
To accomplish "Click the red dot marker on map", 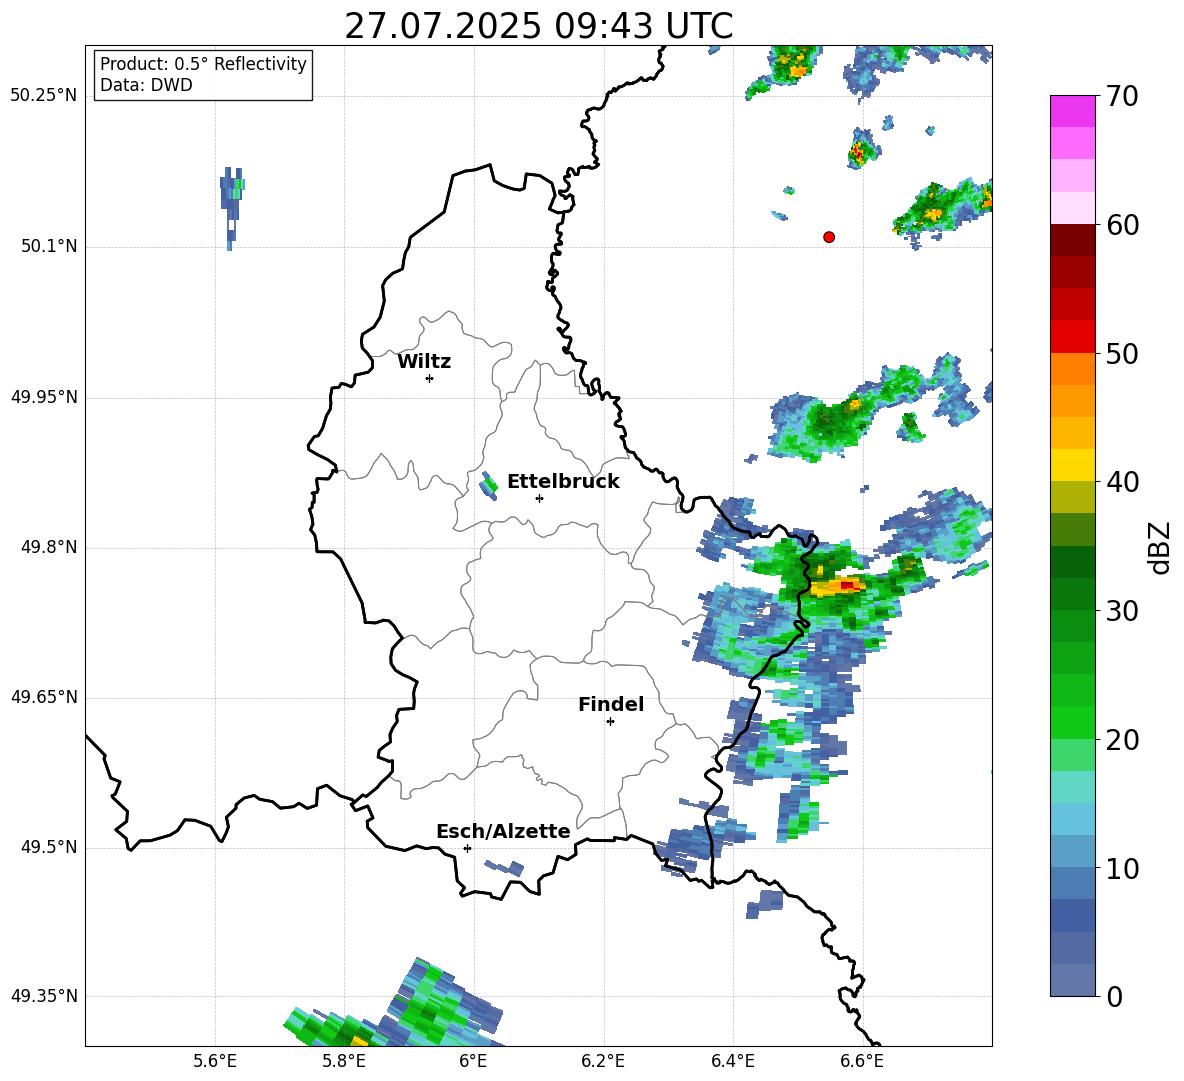I will tap(829, 237).
